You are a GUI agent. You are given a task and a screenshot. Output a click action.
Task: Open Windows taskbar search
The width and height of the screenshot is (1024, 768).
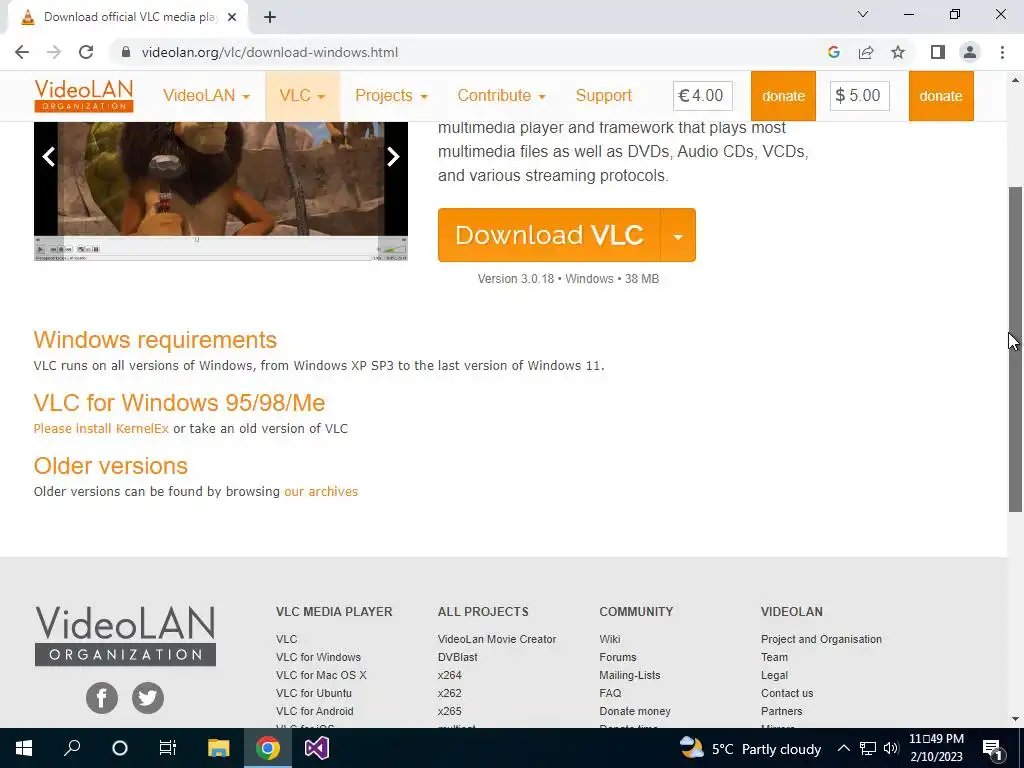[72, 748]
